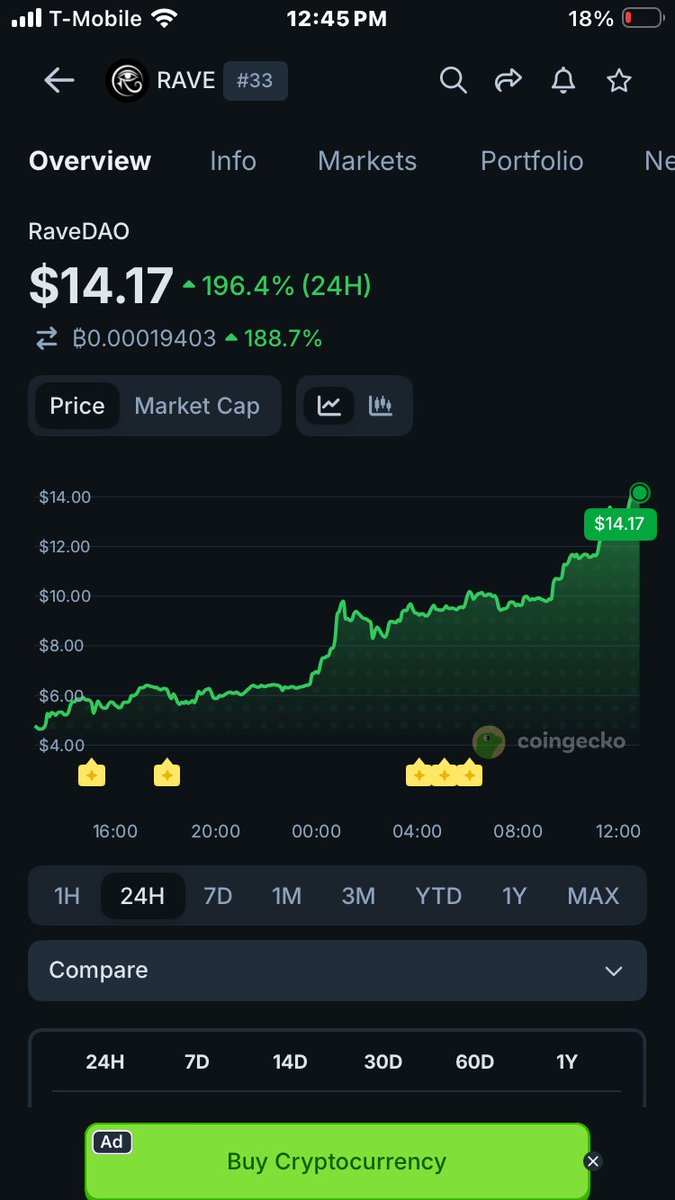Tap the first yellow event marker
675x1200 pixels.
point(91,773)
